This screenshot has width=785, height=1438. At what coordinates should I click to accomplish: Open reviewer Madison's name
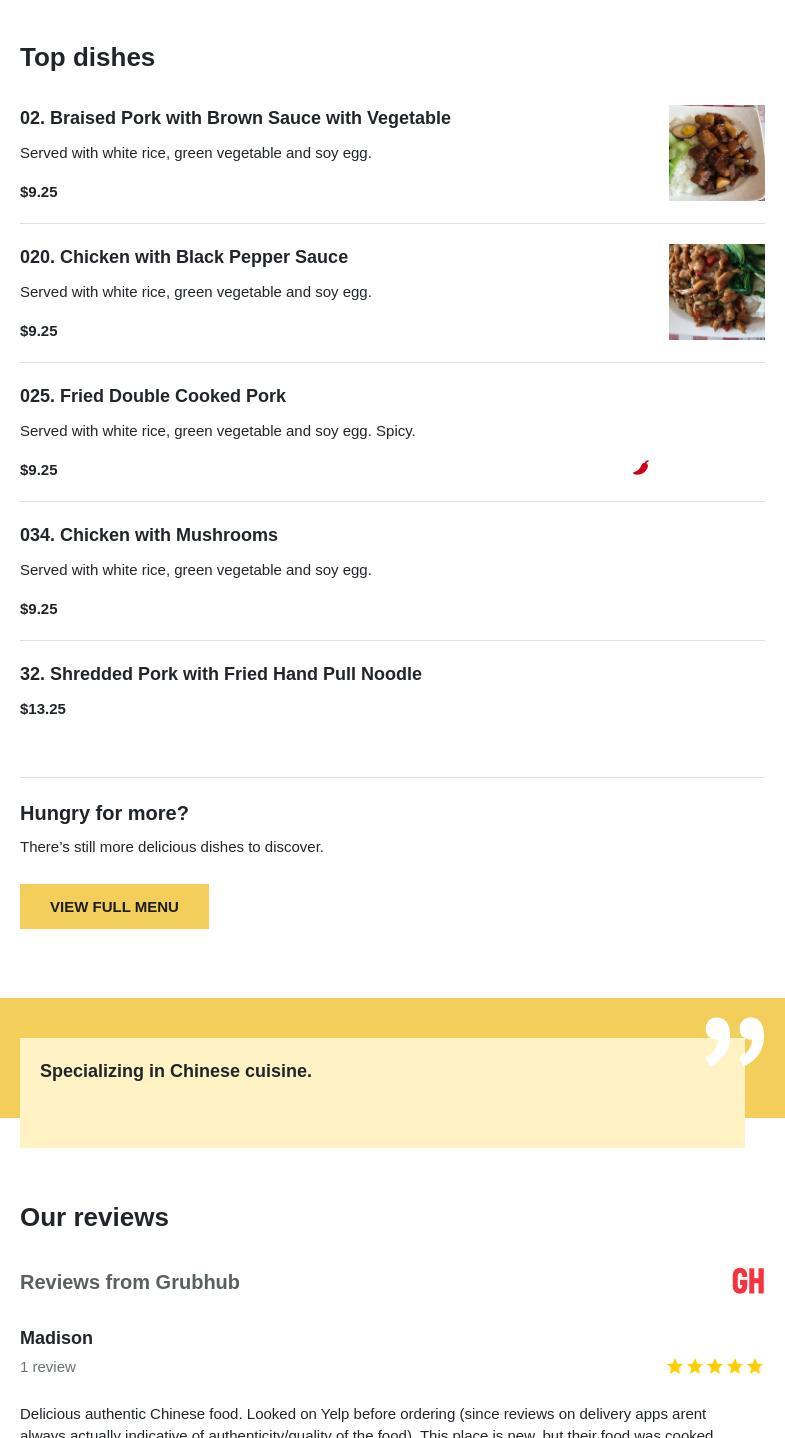tap(56, 1338)
